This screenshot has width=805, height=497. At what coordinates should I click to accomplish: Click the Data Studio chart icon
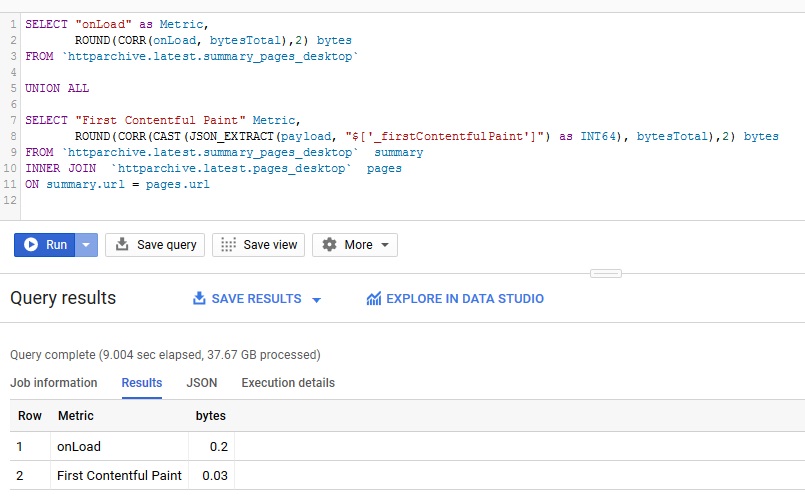pos(374,299)
